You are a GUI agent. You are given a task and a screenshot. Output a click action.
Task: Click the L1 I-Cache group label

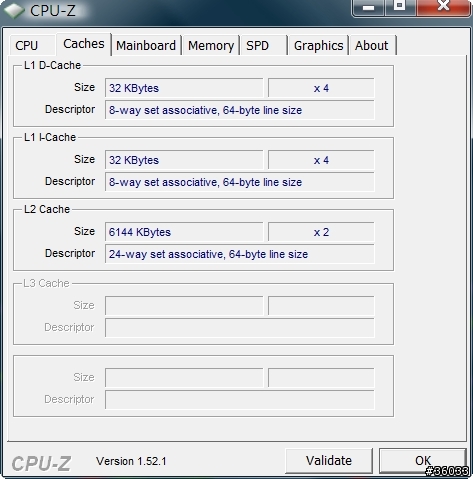pos(50,137)
